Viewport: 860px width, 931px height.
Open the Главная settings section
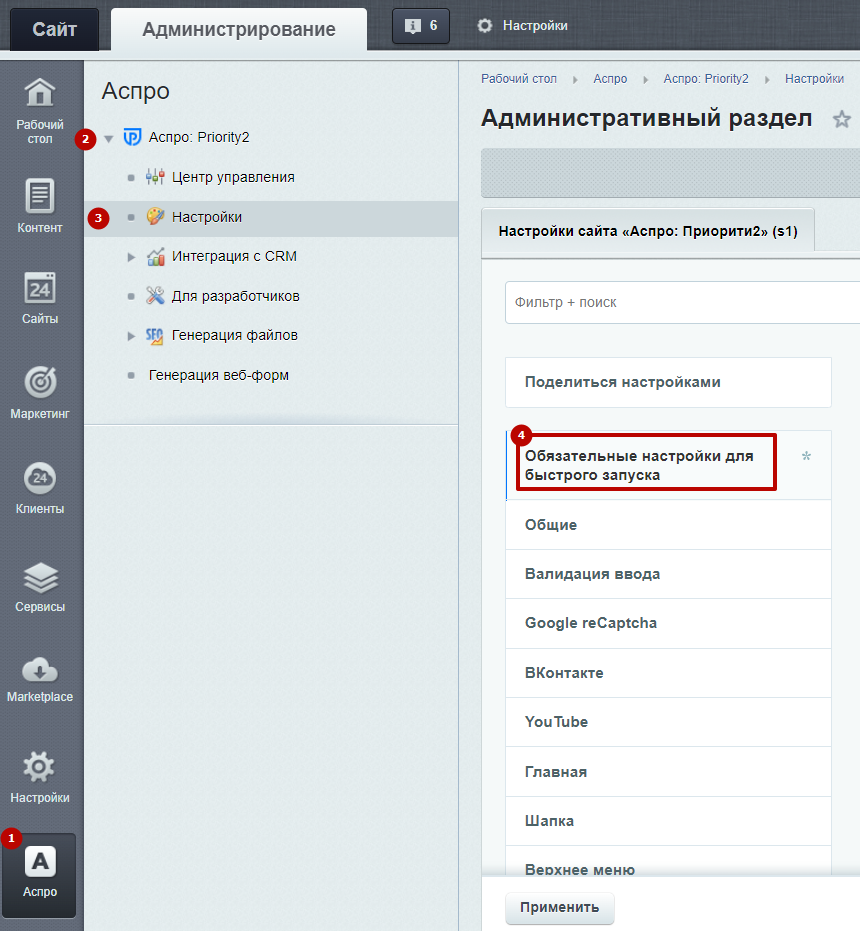668,772
